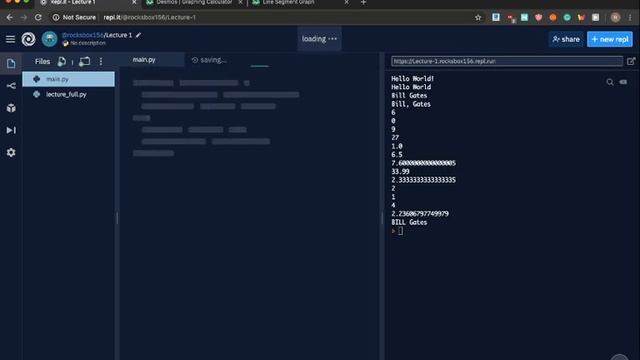The height and width of the screenshot is (360, 640).
Task: Open Files panel three-dot options menu
Action: 101,62
